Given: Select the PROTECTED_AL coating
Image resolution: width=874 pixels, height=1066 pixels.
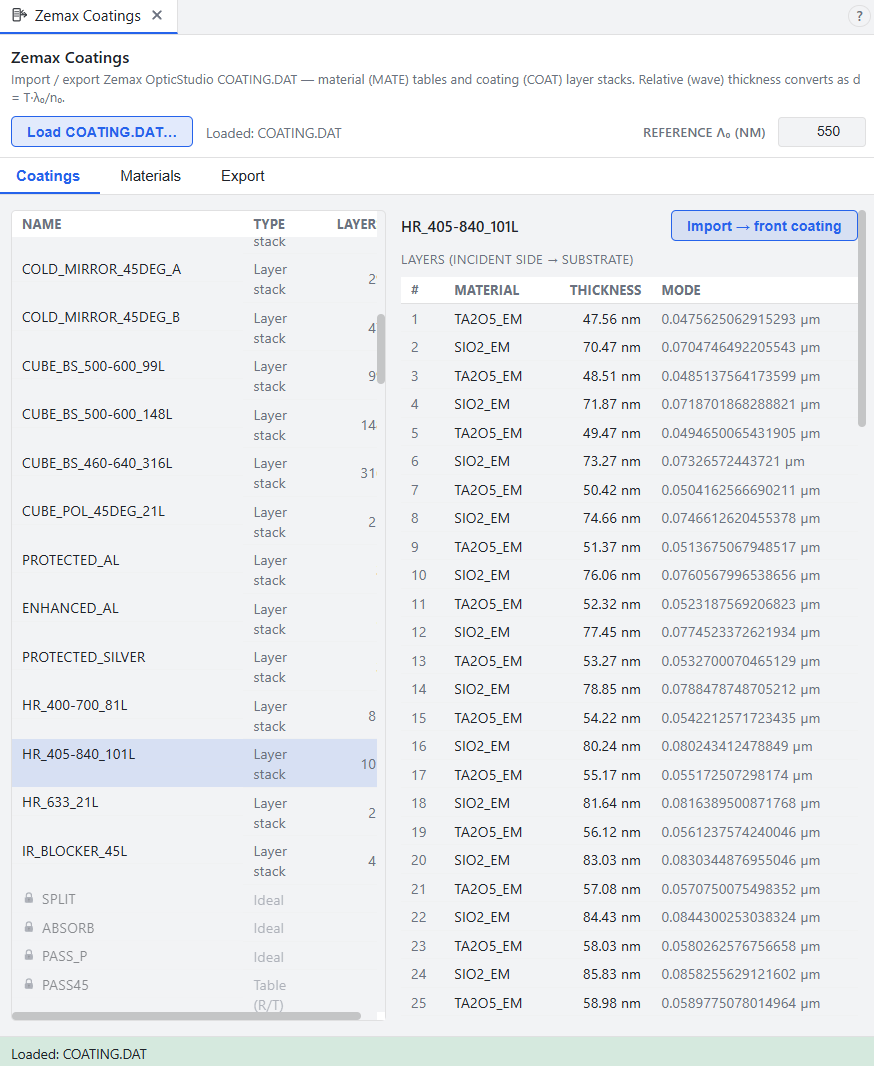Looking at the screenshot, I should coord(194,570).
